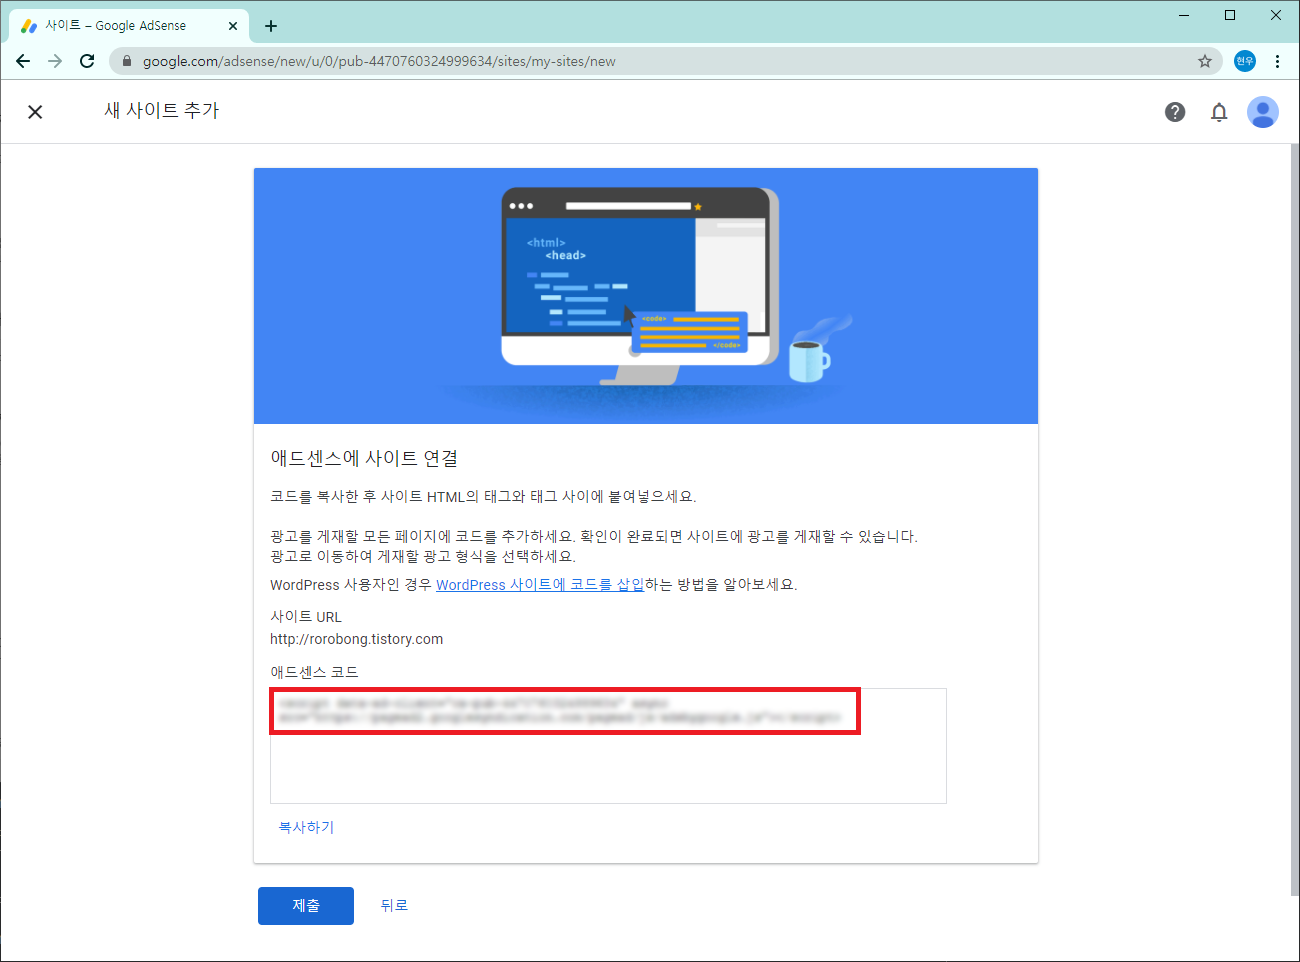Close the Google AdSense tab
1300x962 pixels.
point(233,26)
